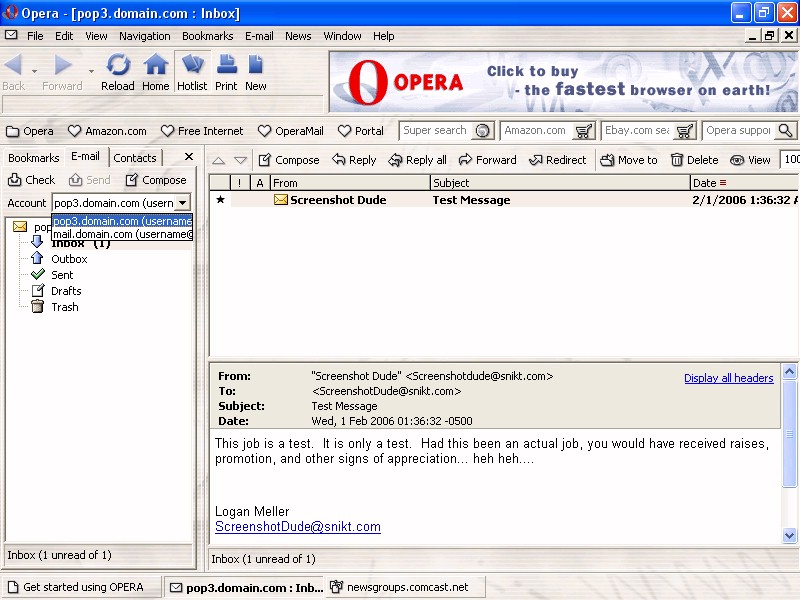Viewport: 800px width, 600px height.
Task: Print the current page
Action: (x=226, y=71)
